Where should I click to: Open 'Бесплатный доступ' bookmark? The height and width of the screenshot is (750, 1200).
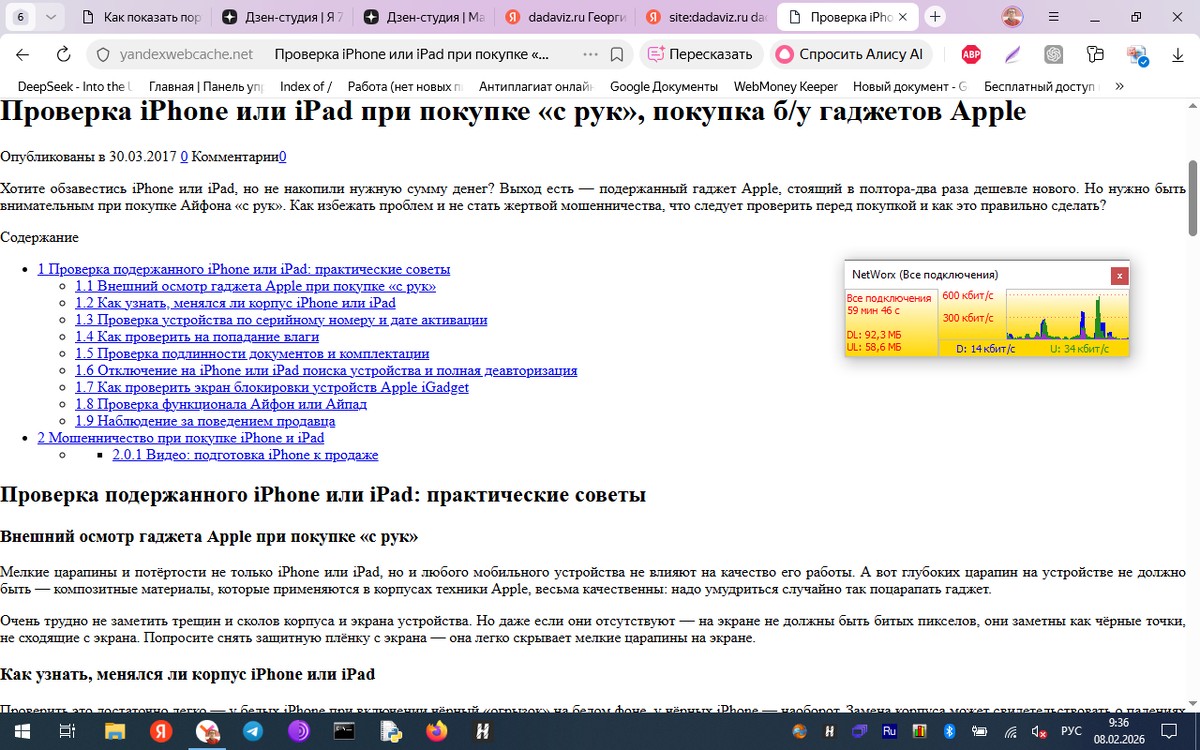(x=1042, y=86)
